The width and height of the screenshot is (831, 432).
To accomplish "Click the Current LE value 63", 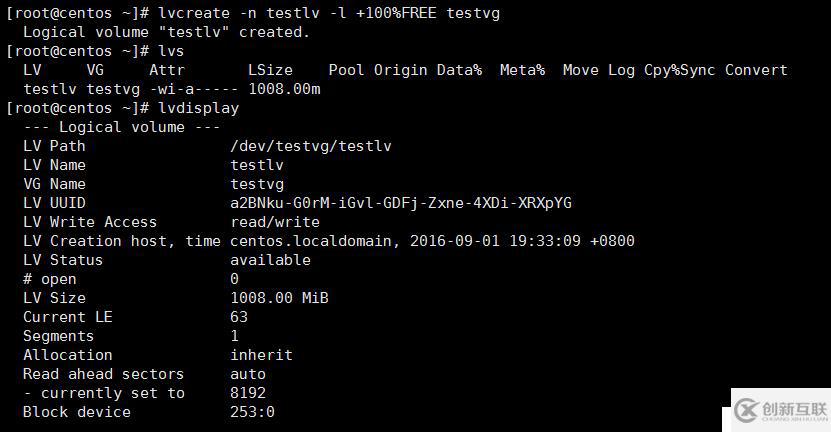I will [x=239, y=317].
